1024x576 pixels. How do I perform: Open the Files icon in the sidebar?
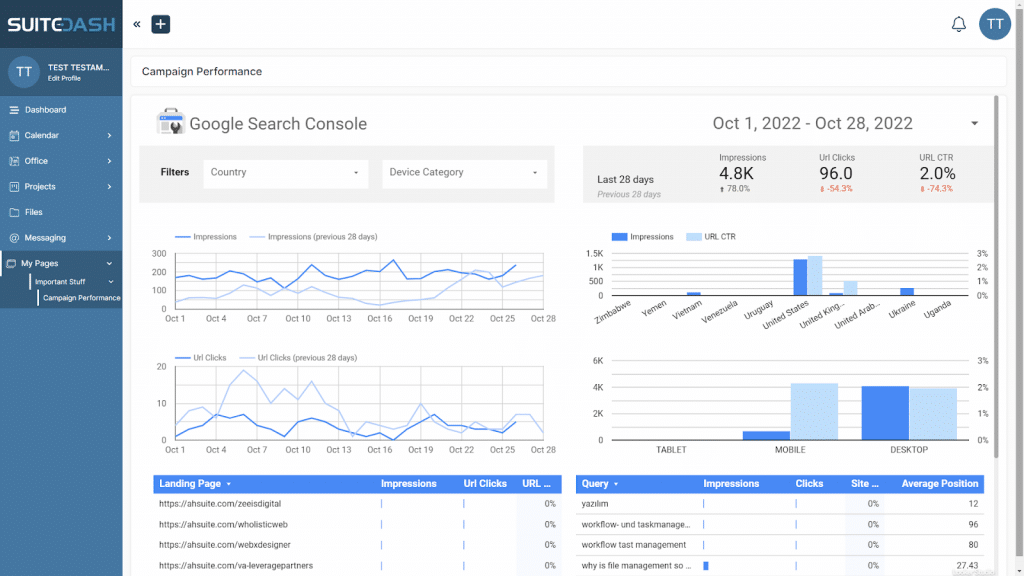coord(14,212)
